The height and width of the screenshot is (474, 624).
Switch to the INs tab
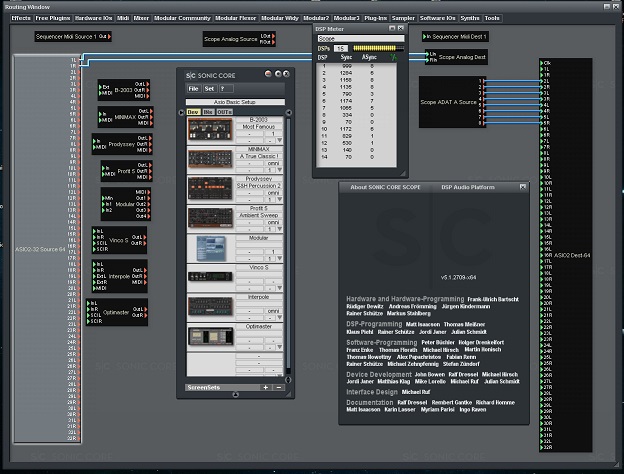click(x=208, y=112)
